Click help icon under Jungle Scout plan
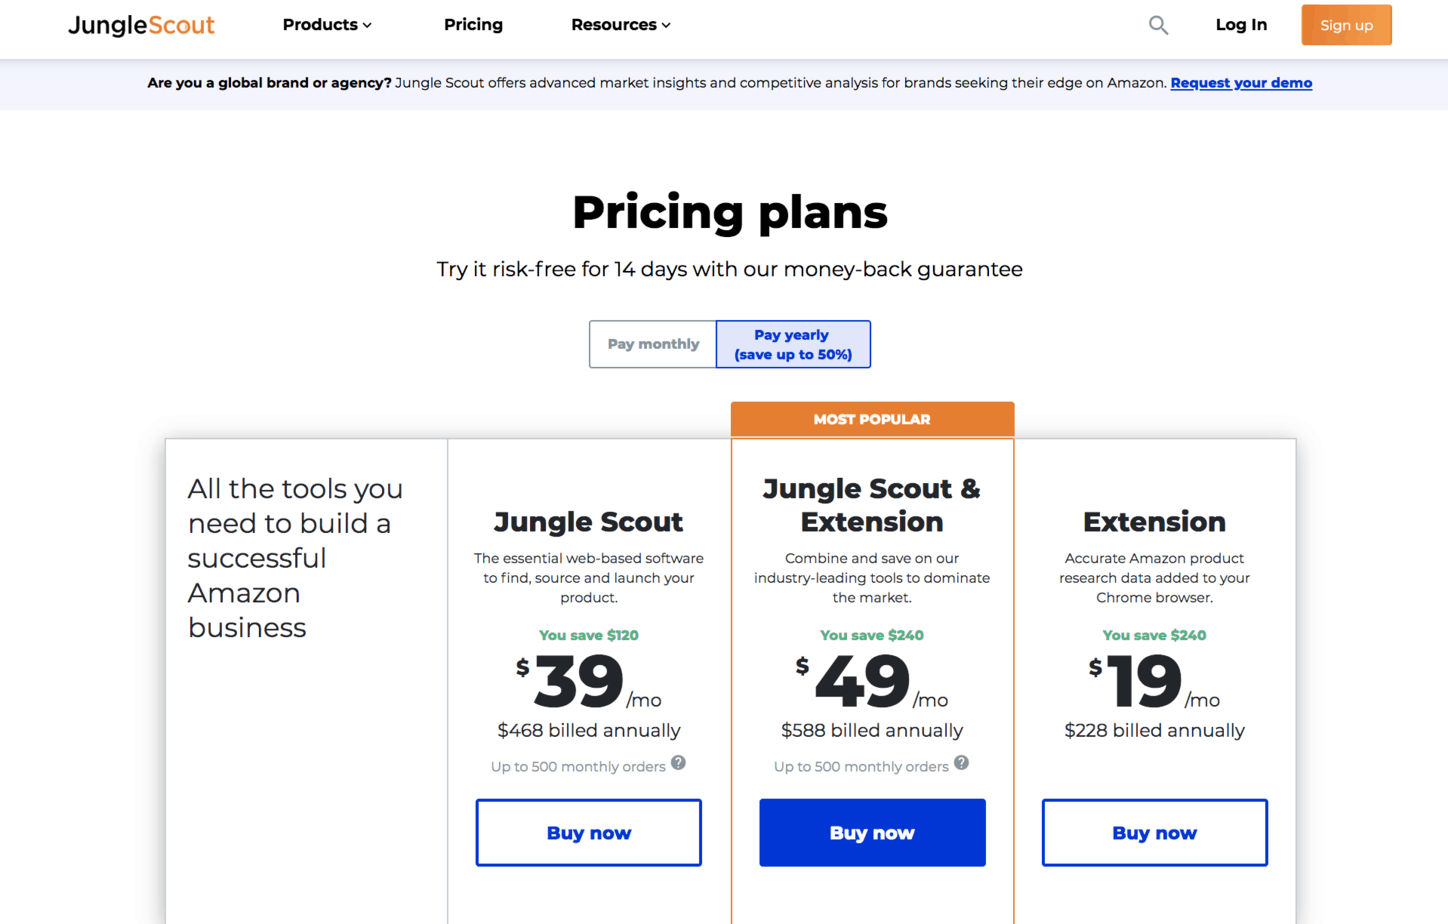 pyautogui.click(x=678, y=763)
